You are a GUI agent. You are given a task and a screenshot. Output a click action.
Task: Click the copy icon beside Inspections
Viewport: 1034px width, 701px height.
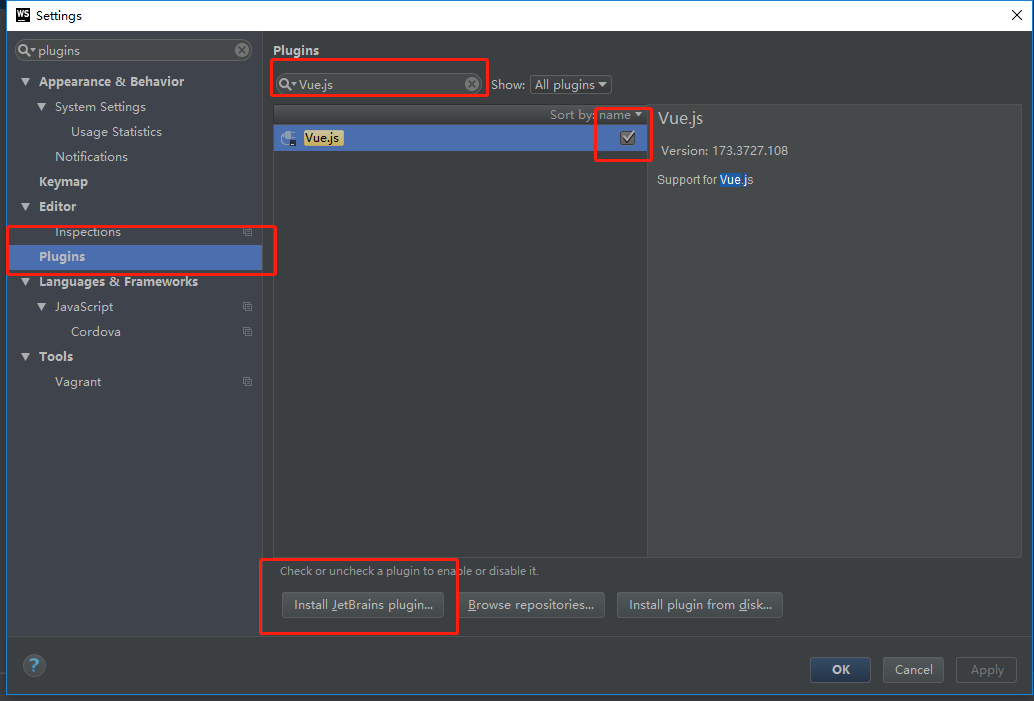coord(247,232)
